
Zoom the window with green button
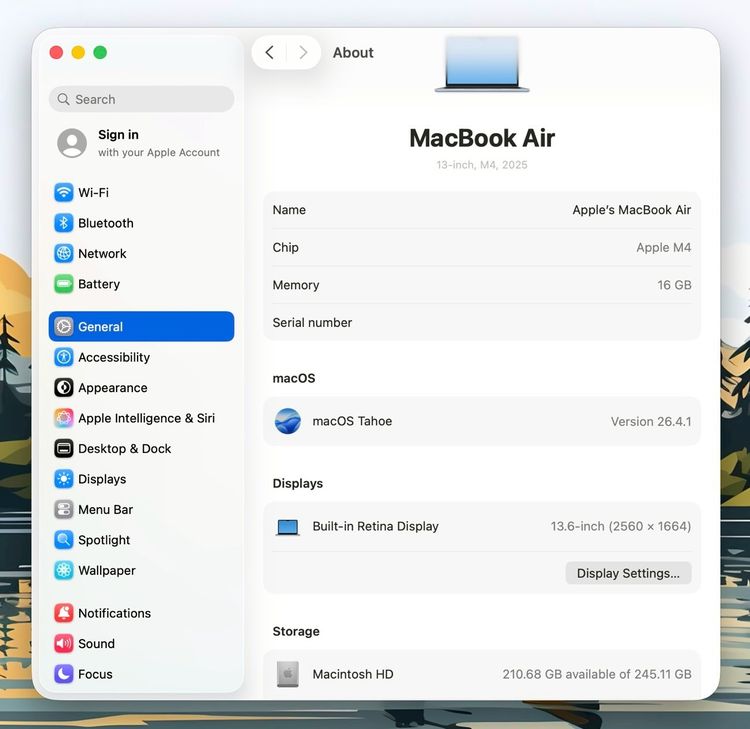pyautogui.click(x=100, y=52)
